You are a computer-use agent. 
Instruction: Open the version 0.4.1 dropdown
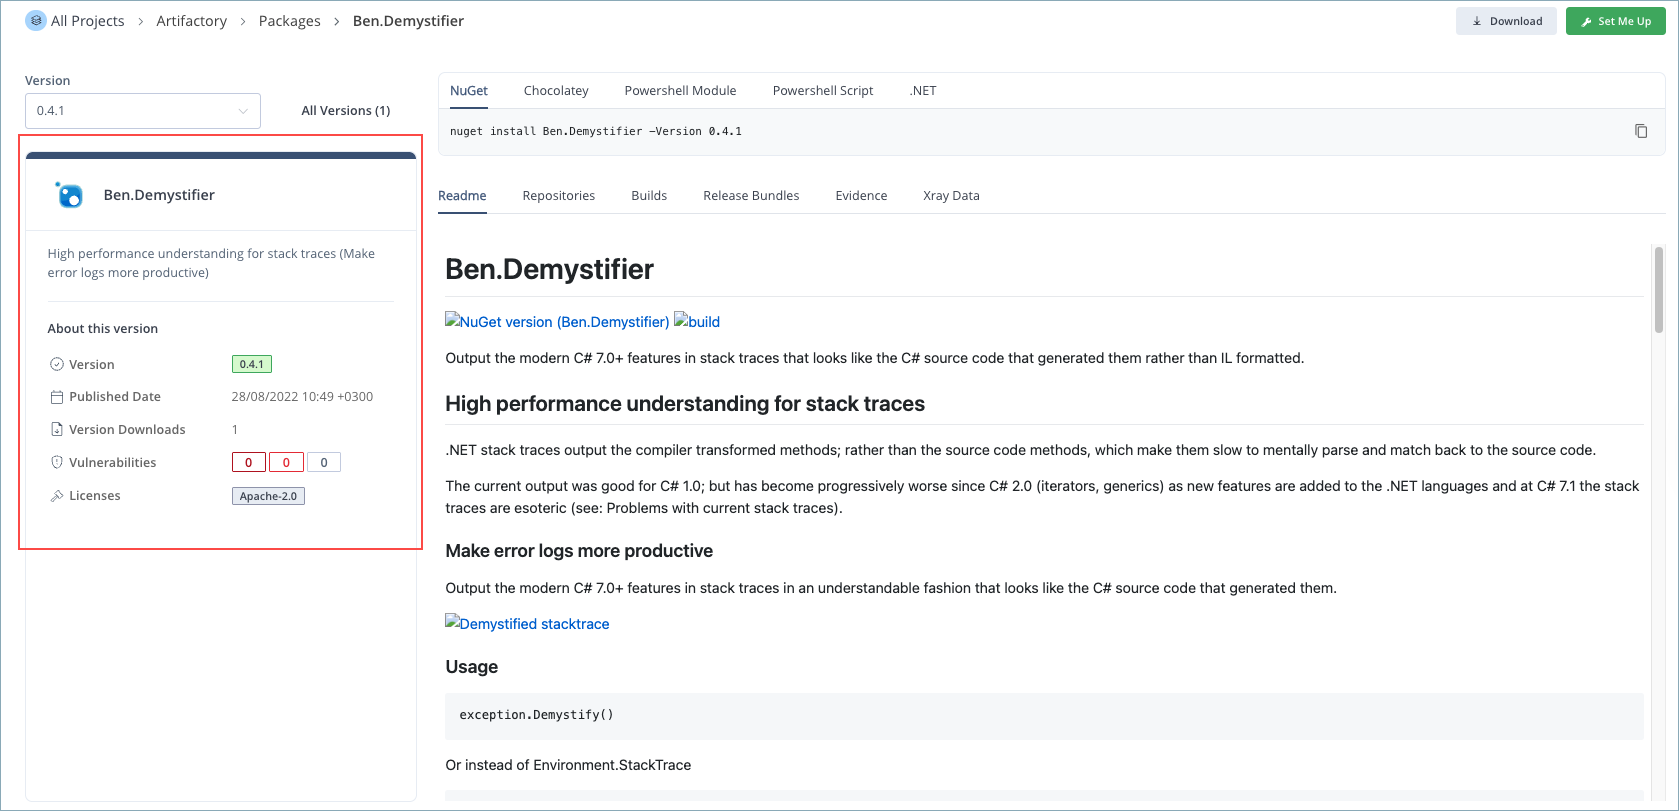tap(143, 111)
